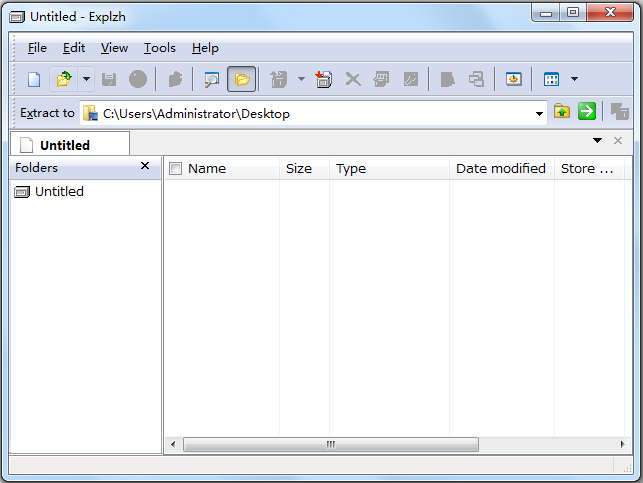
Task: Open the view layout dropdown arrow
Action: coord(574,79)
